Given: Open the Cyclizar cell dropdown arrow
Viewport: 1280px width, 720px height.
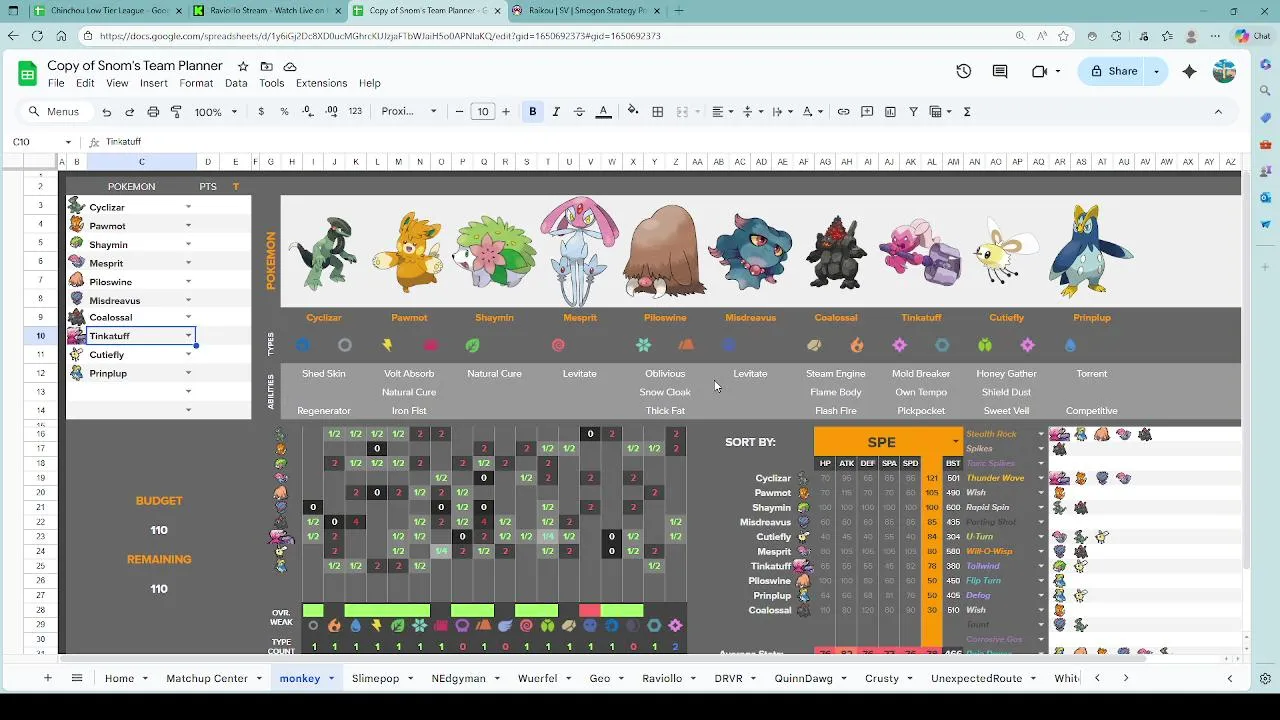Looking at the screenshot, I should [188, 207].
